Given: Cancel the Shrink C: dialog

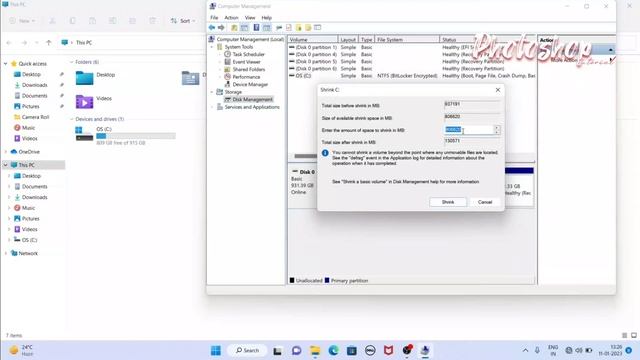Looking at the screenshot, I should [484, 202].
